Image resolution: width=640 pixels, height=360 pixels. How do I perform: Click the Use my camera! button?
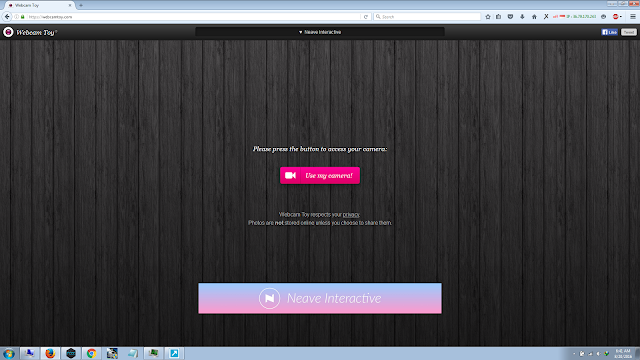point(320,176)
